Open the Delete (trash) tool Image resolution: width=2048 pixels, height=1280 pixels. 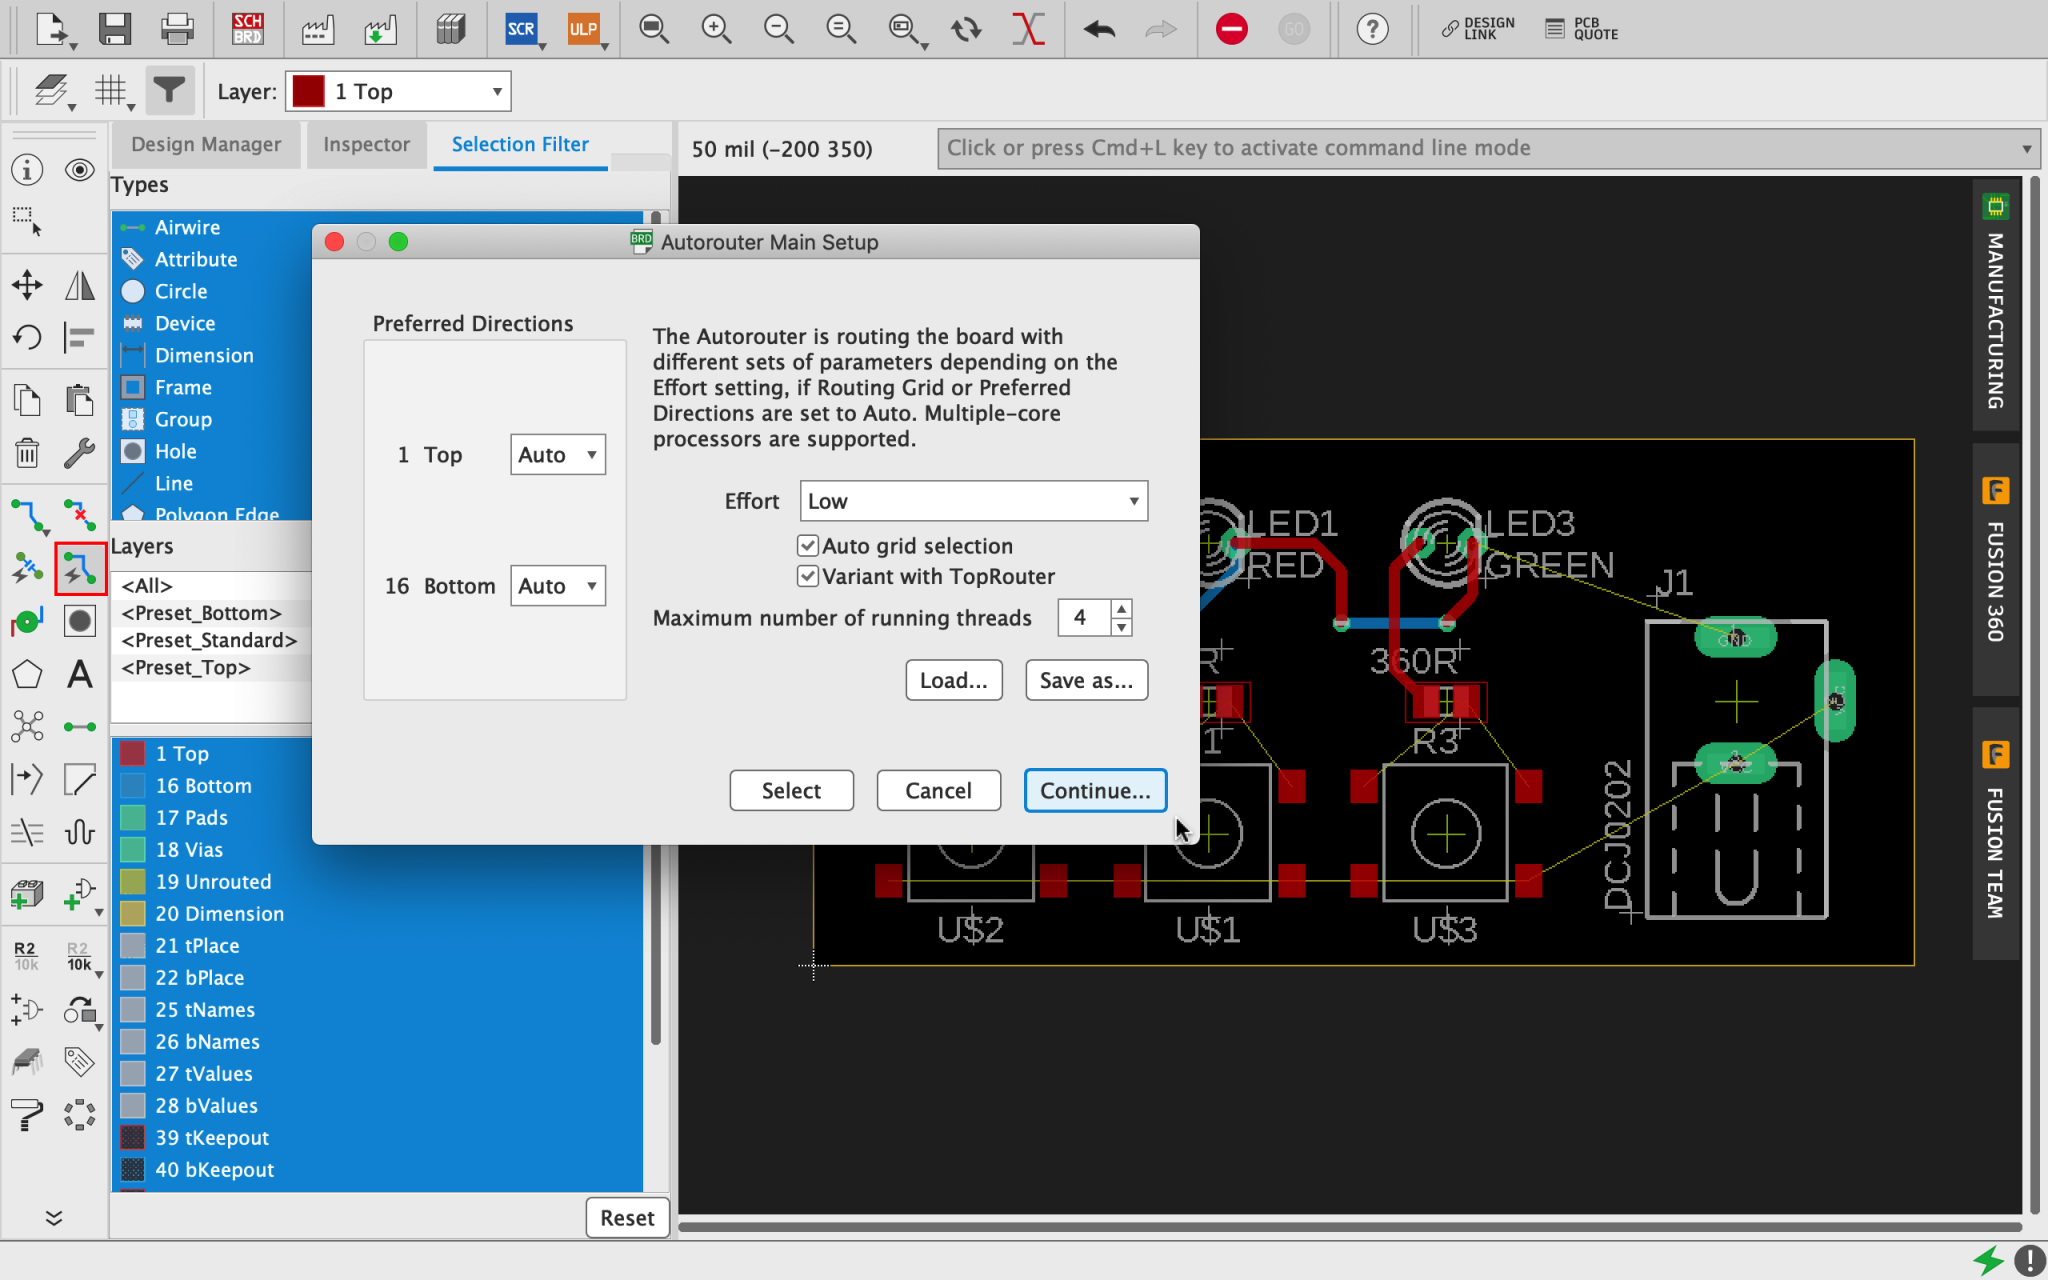[x=27, y=452]
